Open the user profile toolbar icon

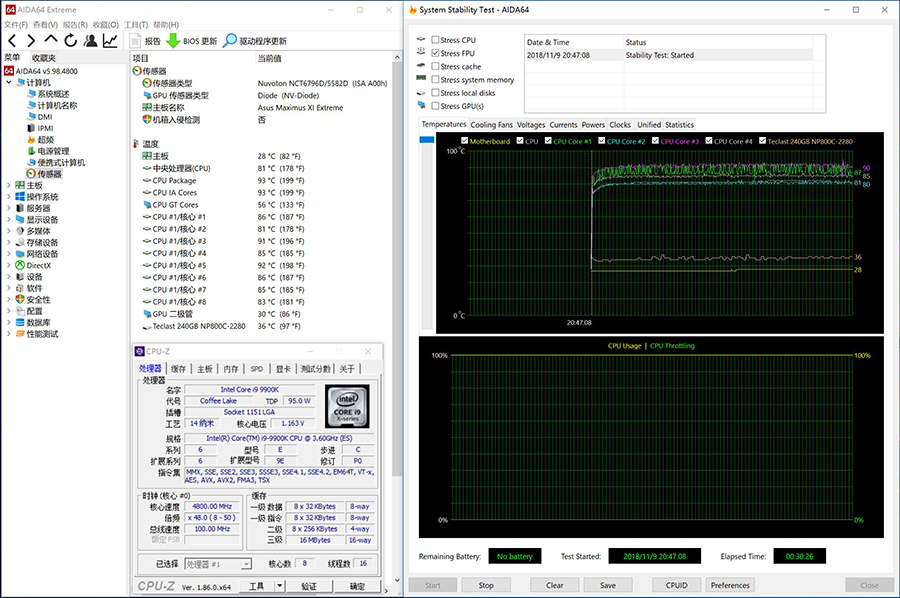(x=90, y=41)
